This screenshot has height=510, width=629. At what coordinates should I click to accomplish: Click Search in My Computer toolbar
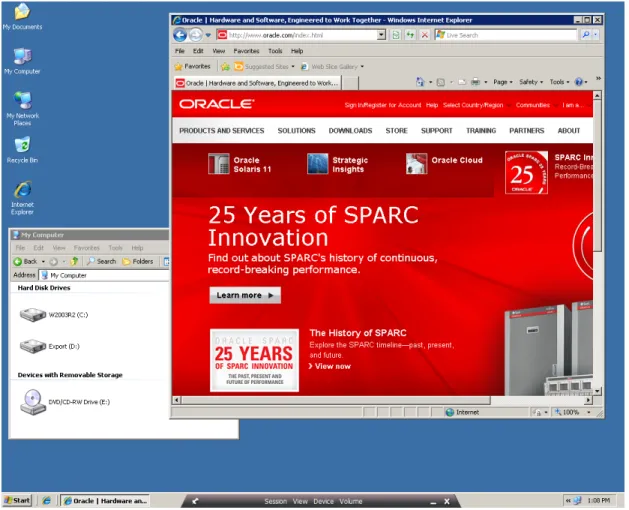click(101, 262)
